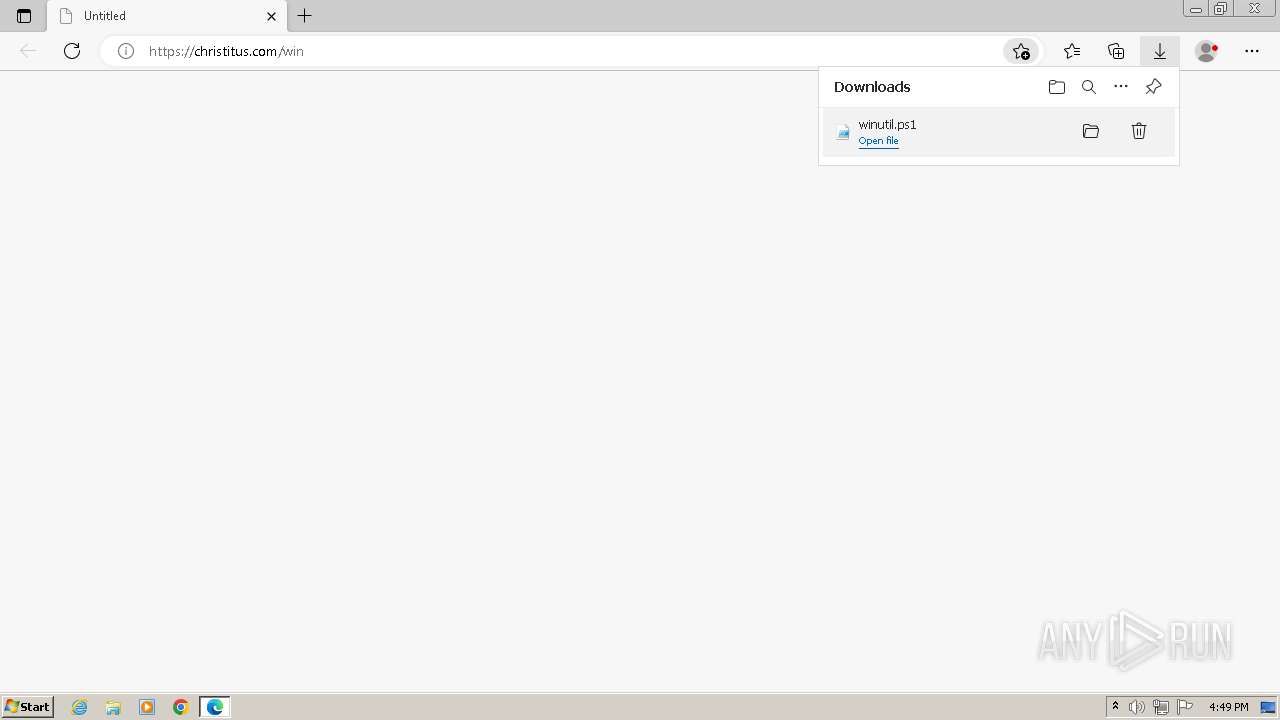Close the Untitled tab
This screenshot has height=720, width=1280.
point(271,16)
